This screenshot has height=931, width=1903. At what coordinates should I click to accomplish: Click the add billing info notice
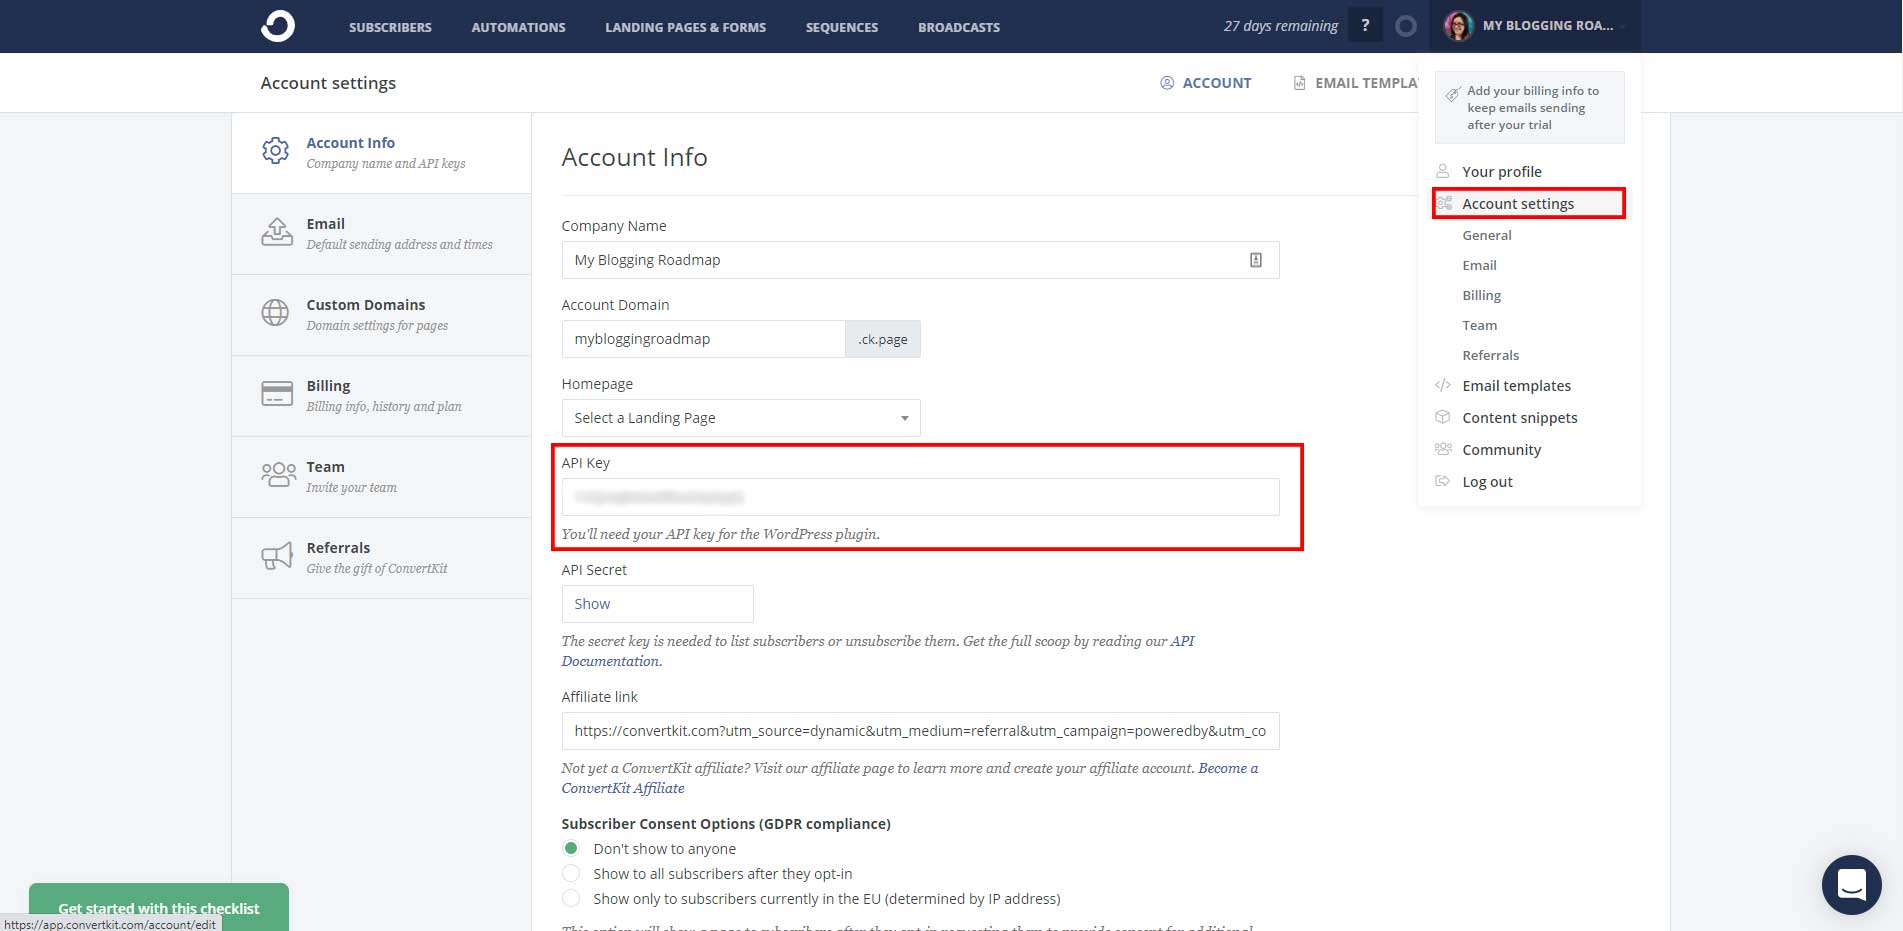(x=1530, y=107)
